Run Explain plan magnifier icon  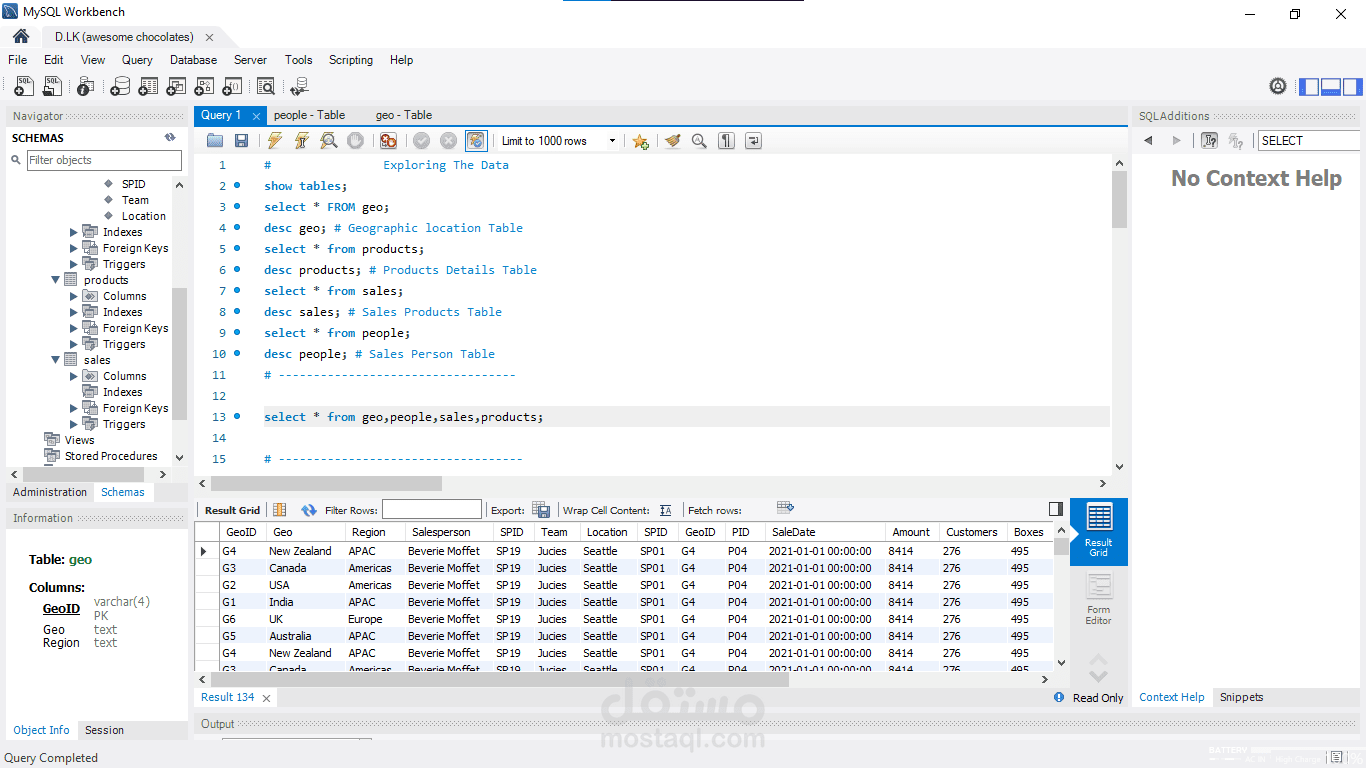pyautogui.click(x=328, y=141)
